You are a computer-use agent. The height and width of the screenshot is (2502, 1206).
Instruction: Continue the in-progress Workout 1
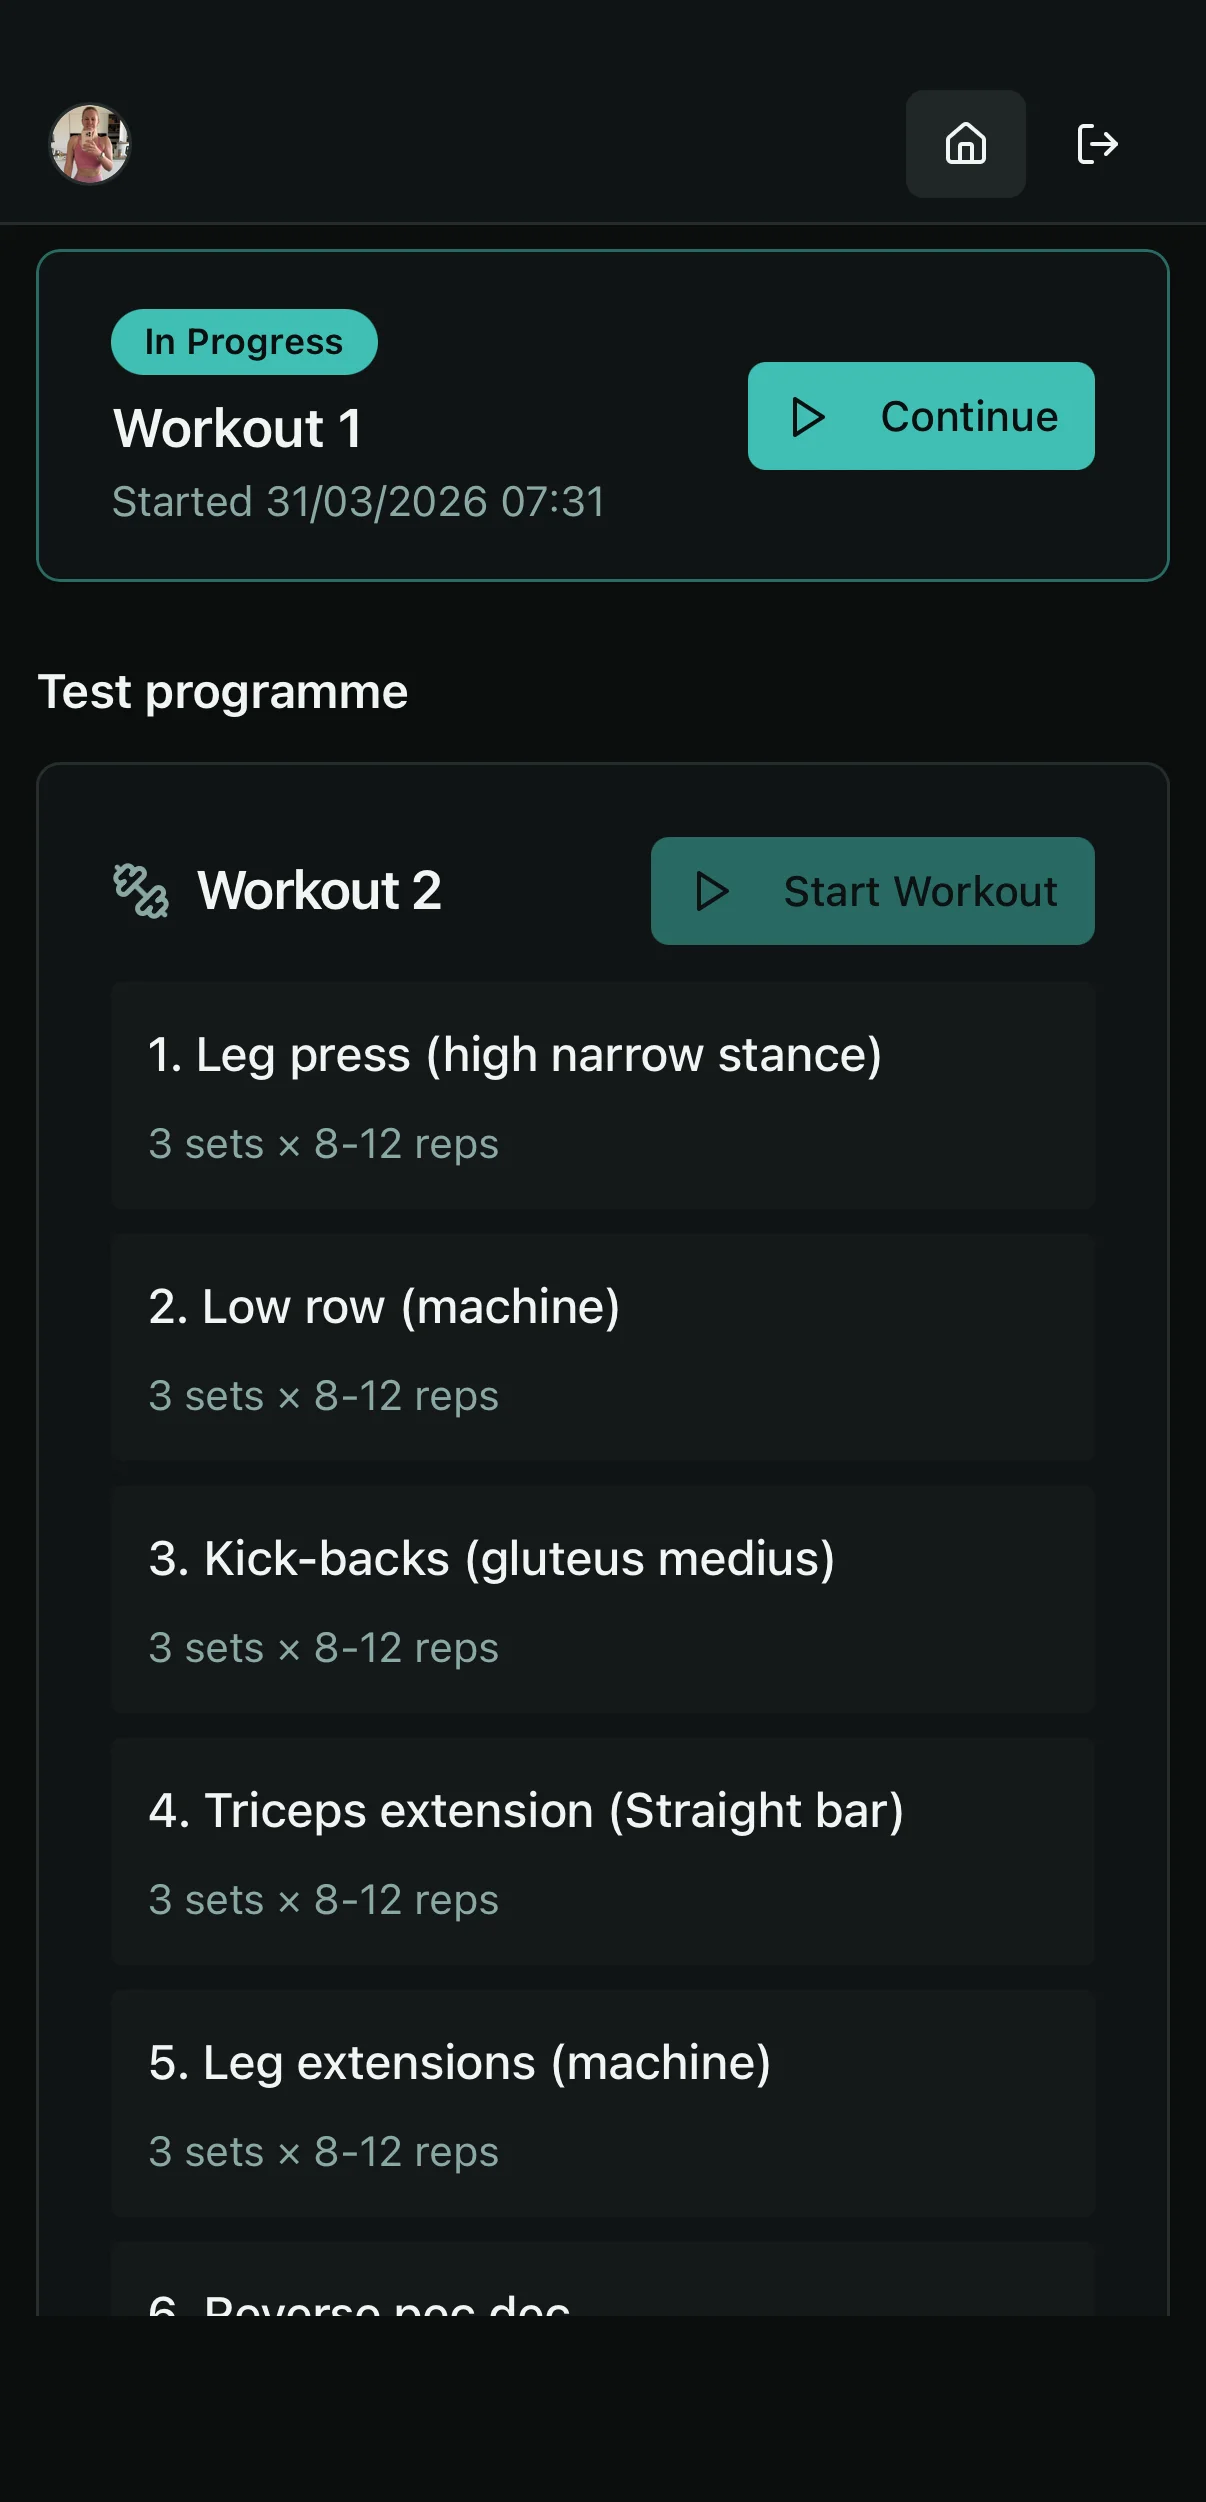coord(920,416)
